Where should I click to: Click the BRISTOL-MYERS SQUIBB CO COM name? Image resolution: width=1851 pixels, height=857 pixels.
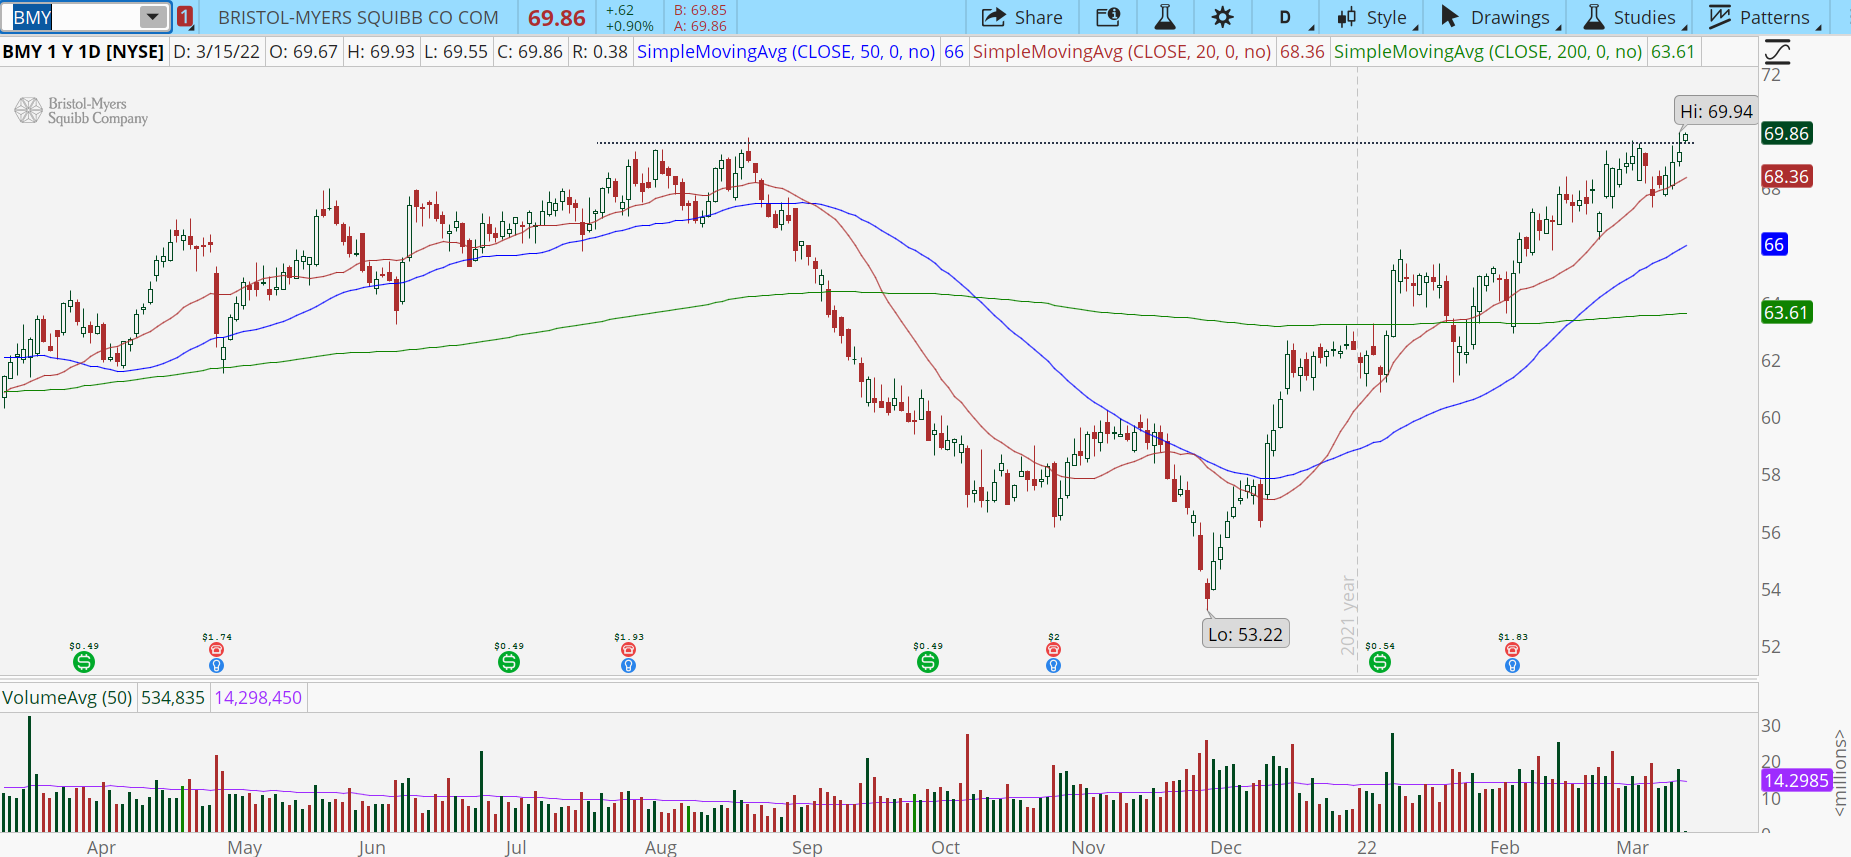[x=358, y=17]
